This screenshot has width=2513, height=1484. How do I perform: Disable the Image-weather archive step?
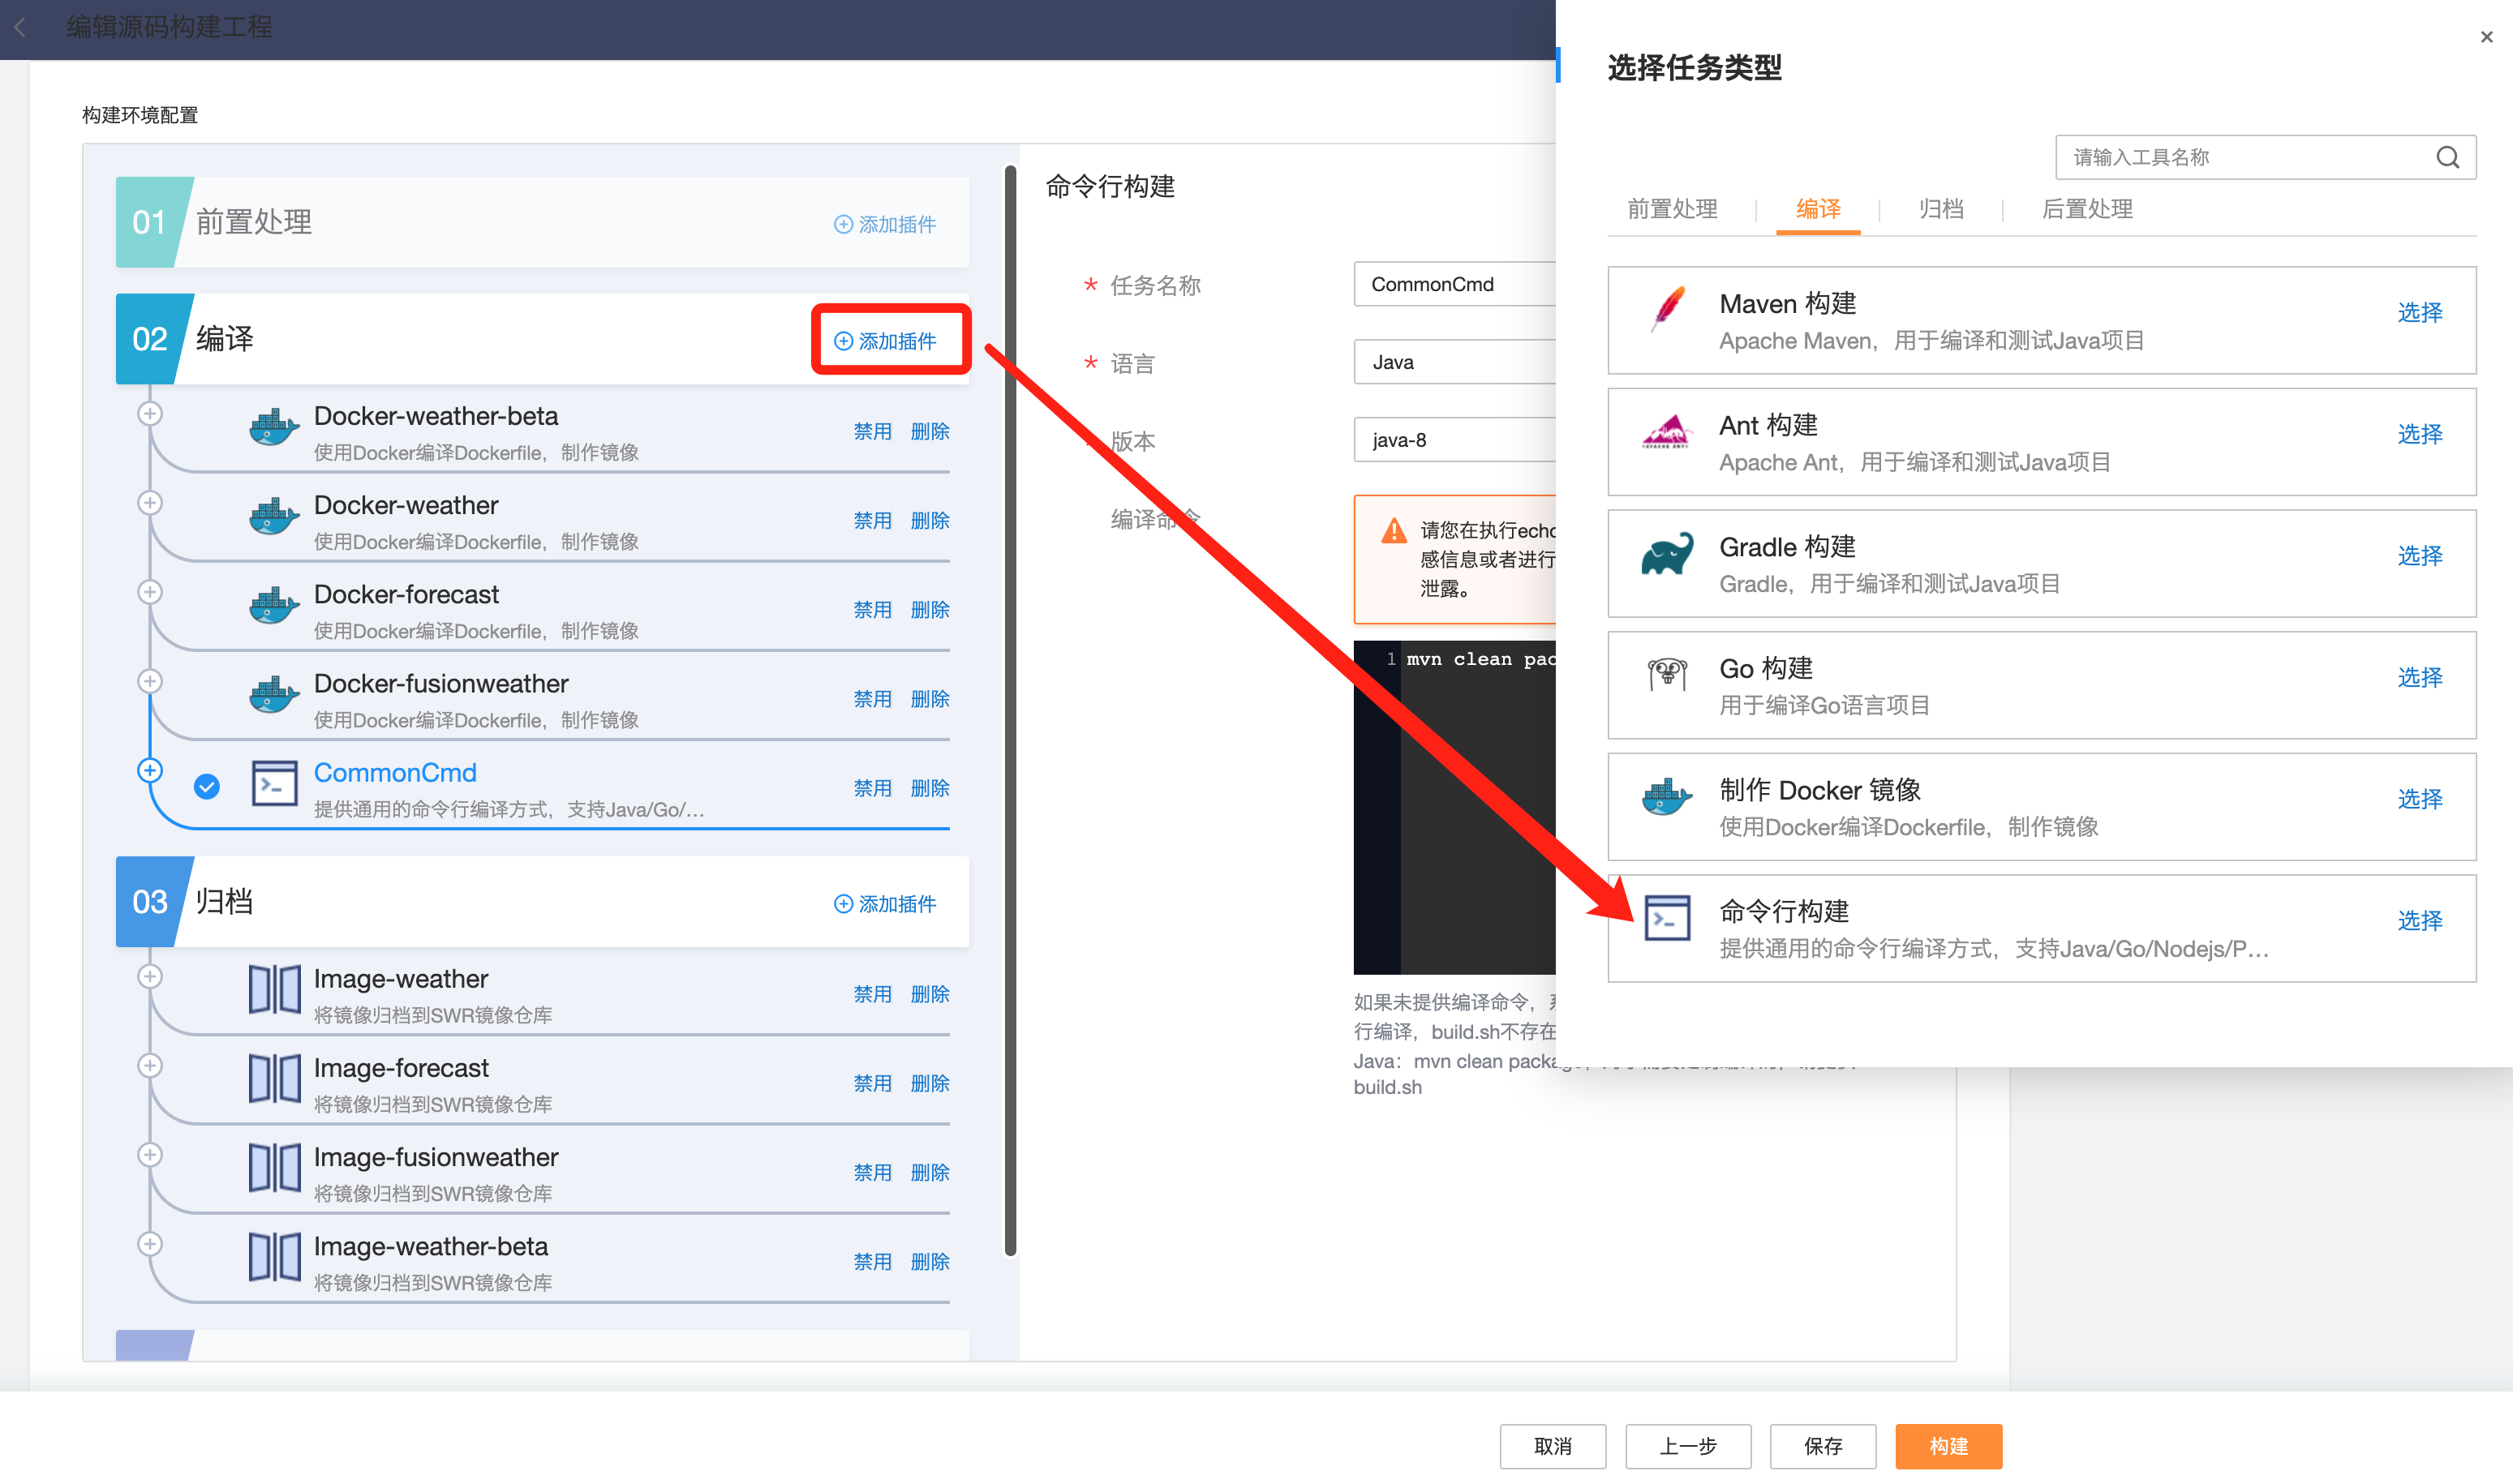tap(872, 994)
